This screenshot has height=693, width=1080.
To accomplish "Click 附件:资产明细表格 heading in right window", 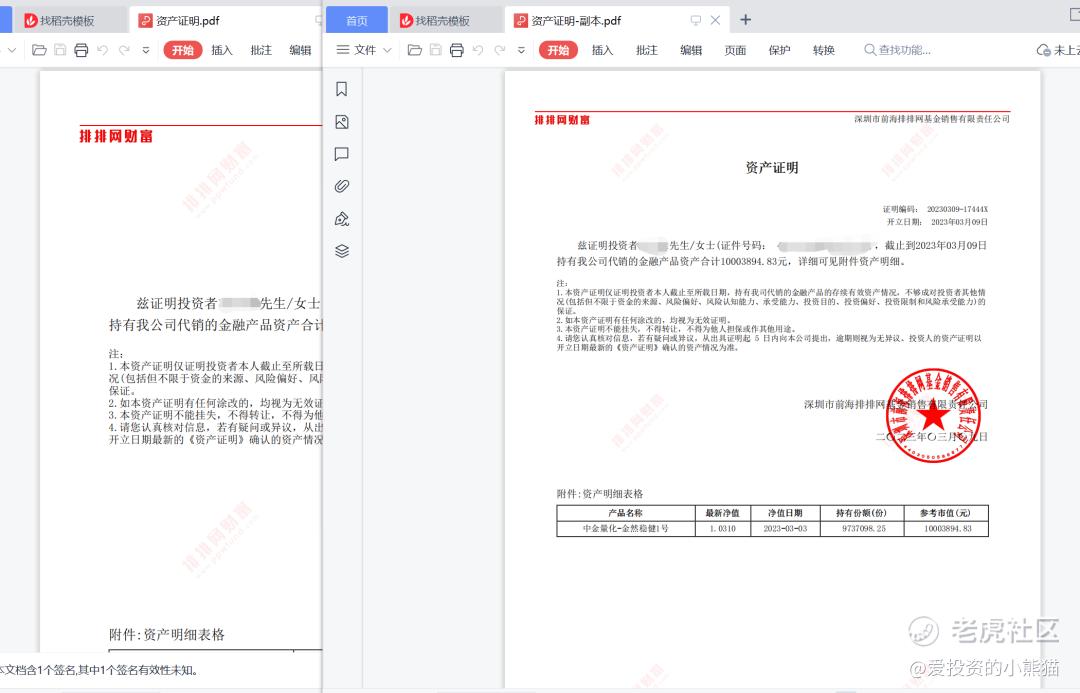I will point(600,494).
